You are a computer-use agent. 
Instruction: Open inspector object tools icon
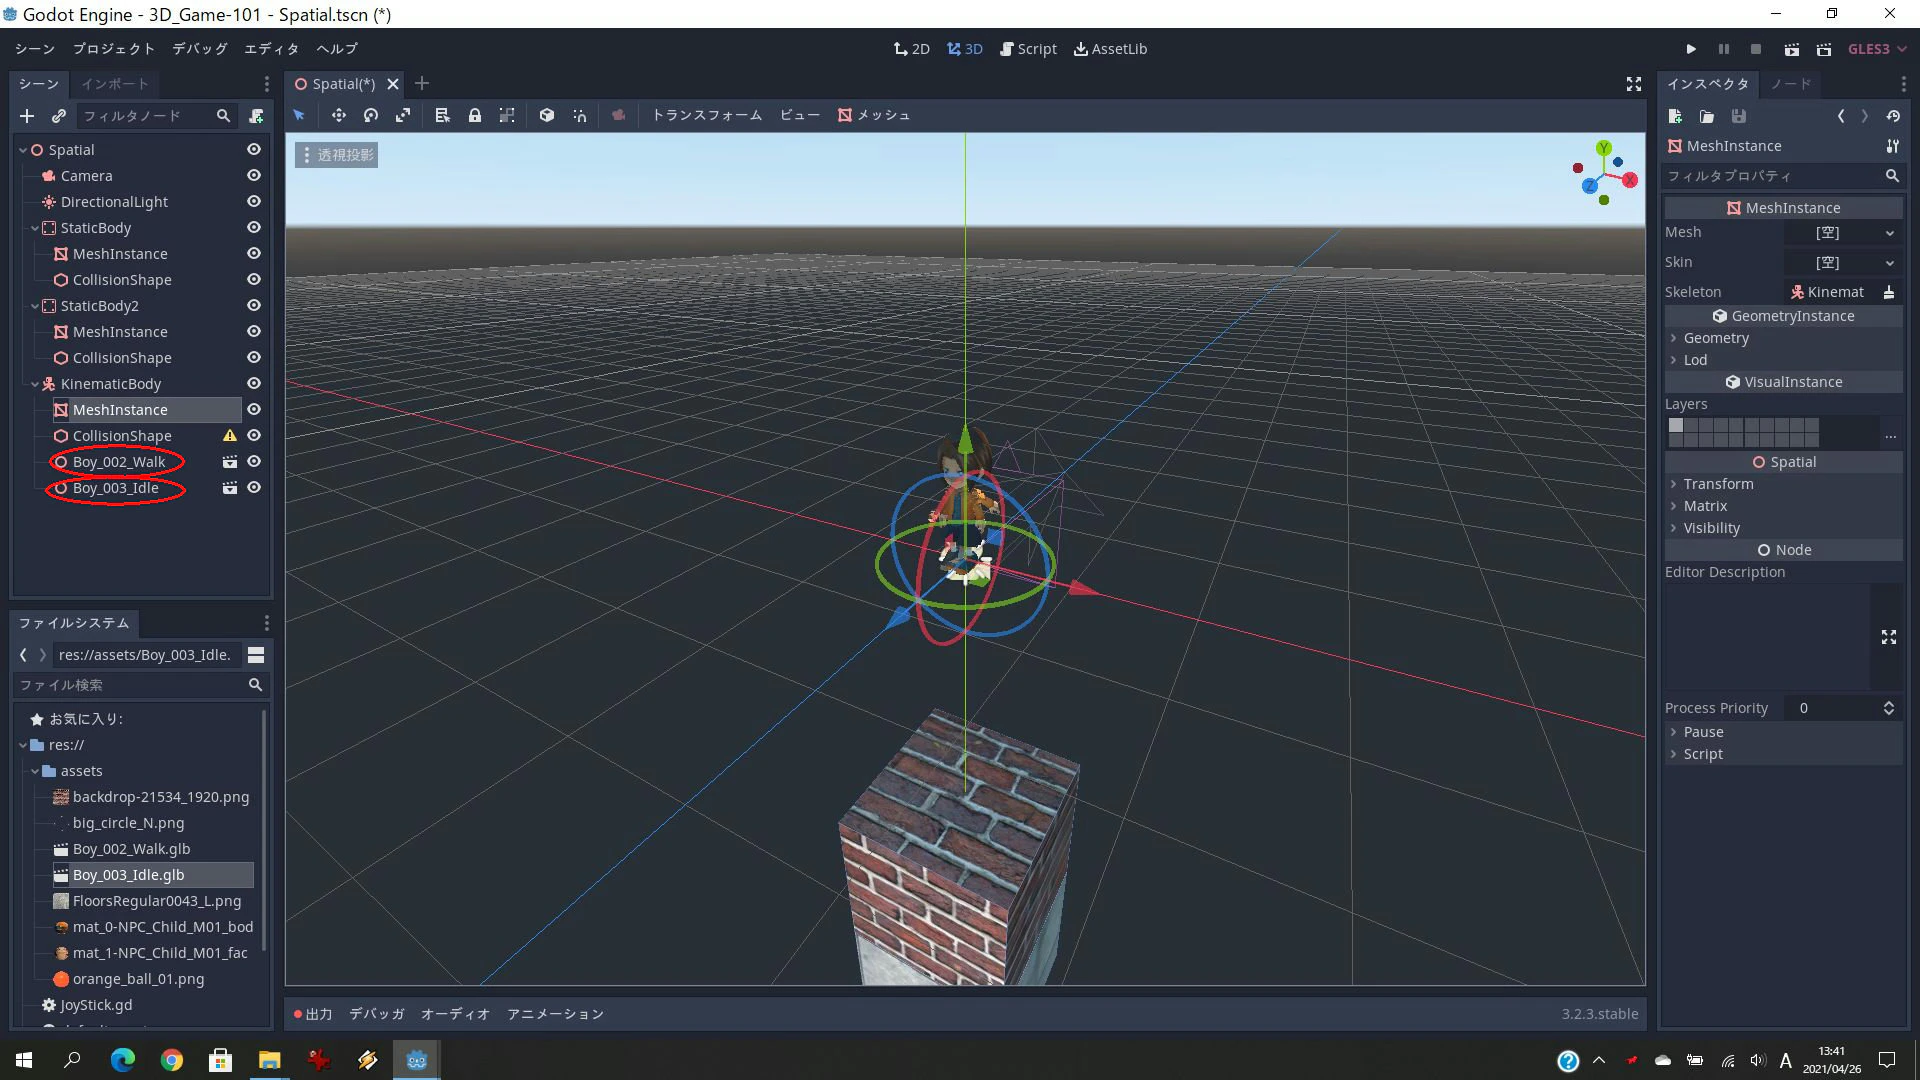(1892, 146)
